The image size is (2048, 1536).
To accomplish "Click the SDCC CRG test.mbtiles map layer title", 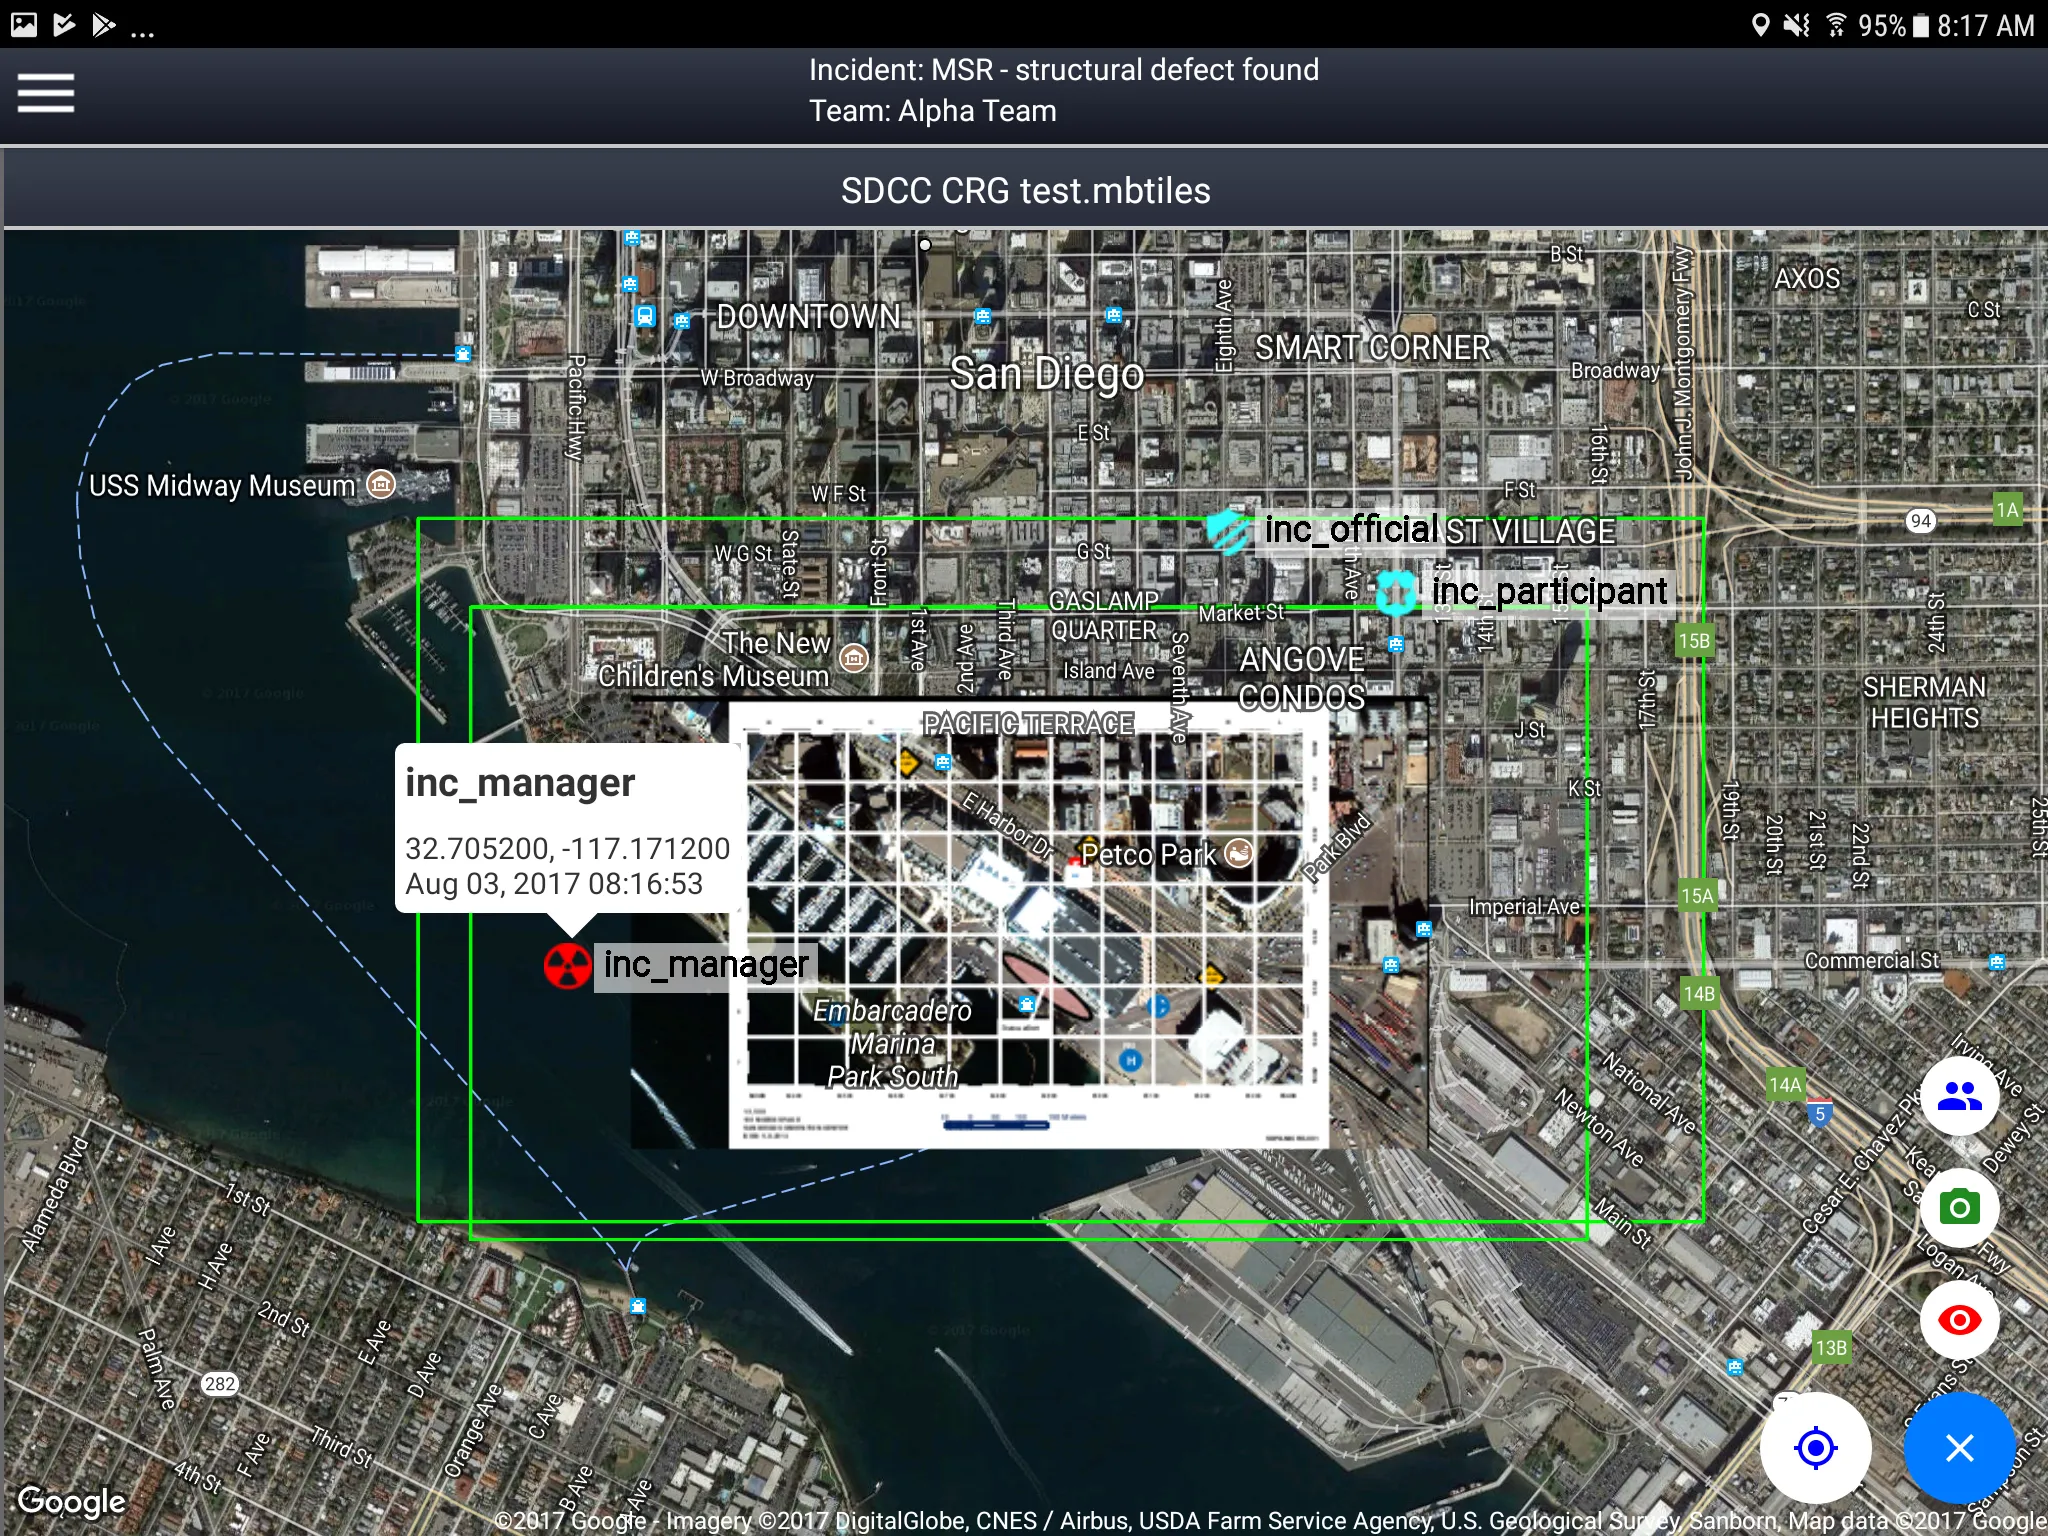I will point(1024,192).
